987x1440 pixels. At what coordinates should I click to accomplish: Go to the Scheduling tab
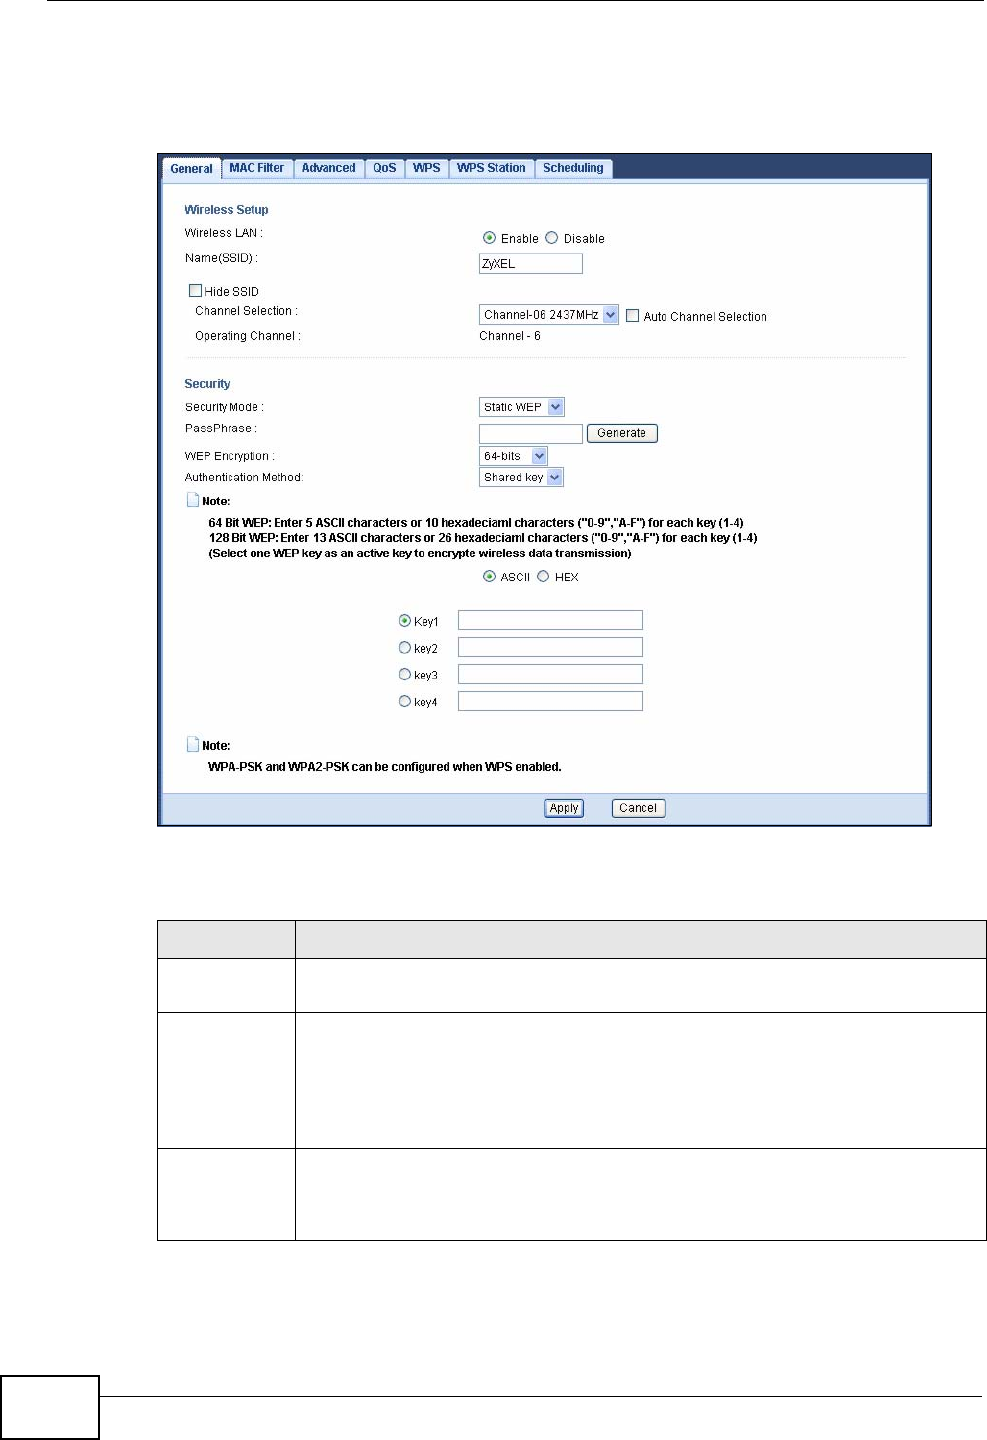(573, 168)
